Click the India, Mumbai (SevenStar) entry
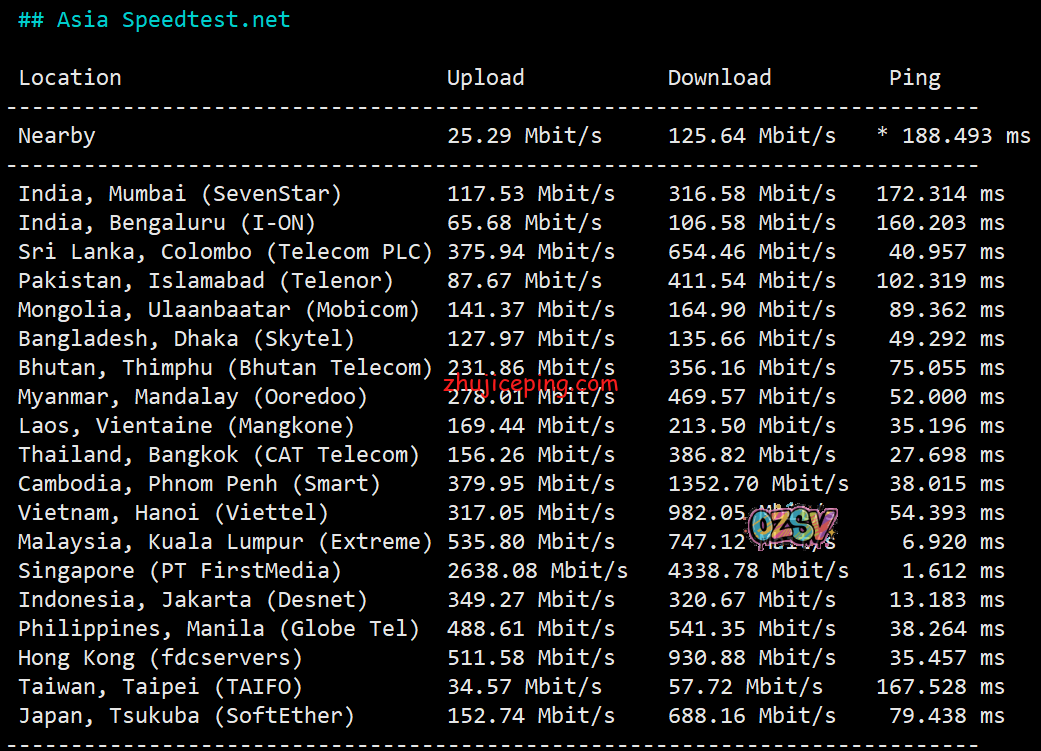The image size is (1041, 751). click(180, 194)
